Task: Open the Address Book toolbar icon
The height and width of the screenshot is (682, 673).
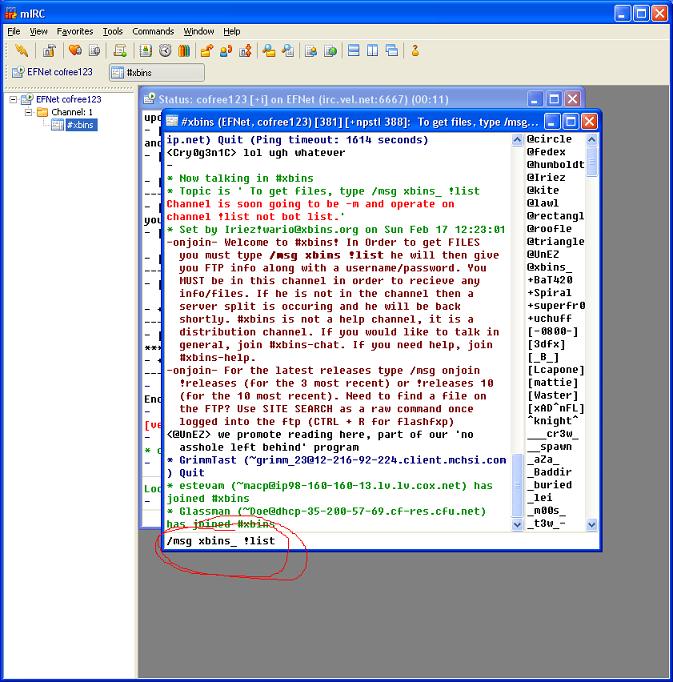Action: (x=146, y=51)
